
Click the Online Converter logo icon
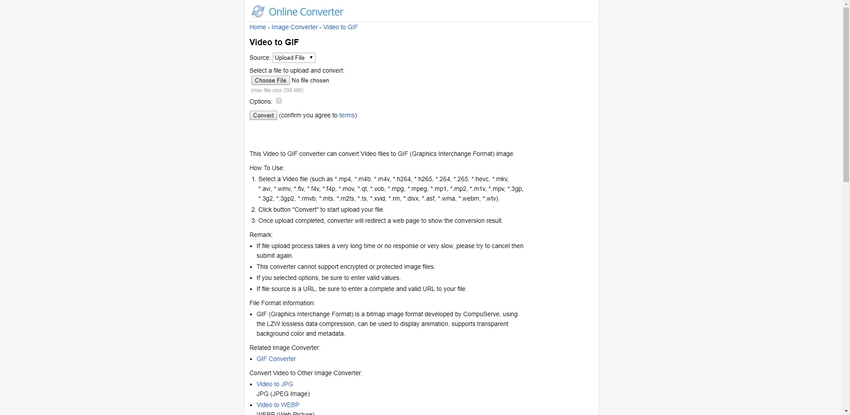click(258, 11)
